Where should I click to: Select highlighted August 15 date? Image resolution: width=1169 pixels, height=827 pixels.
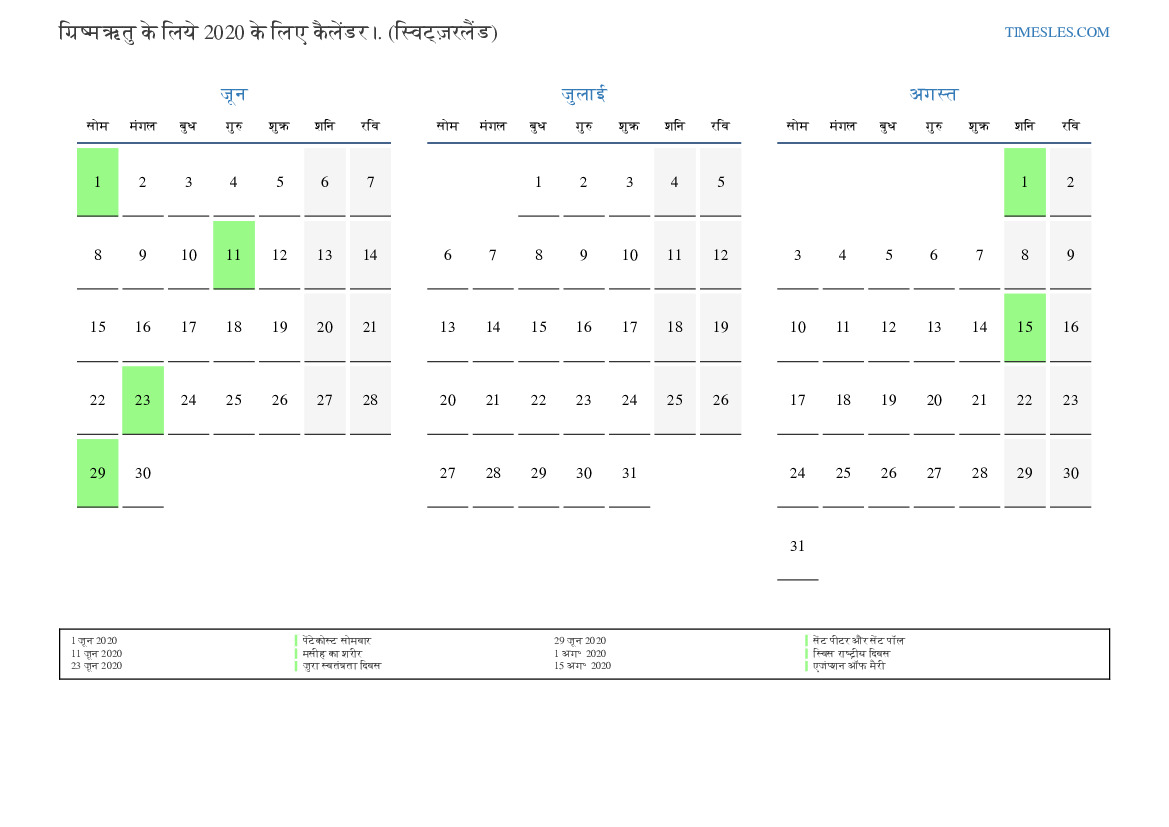[x=1025, y=327]
